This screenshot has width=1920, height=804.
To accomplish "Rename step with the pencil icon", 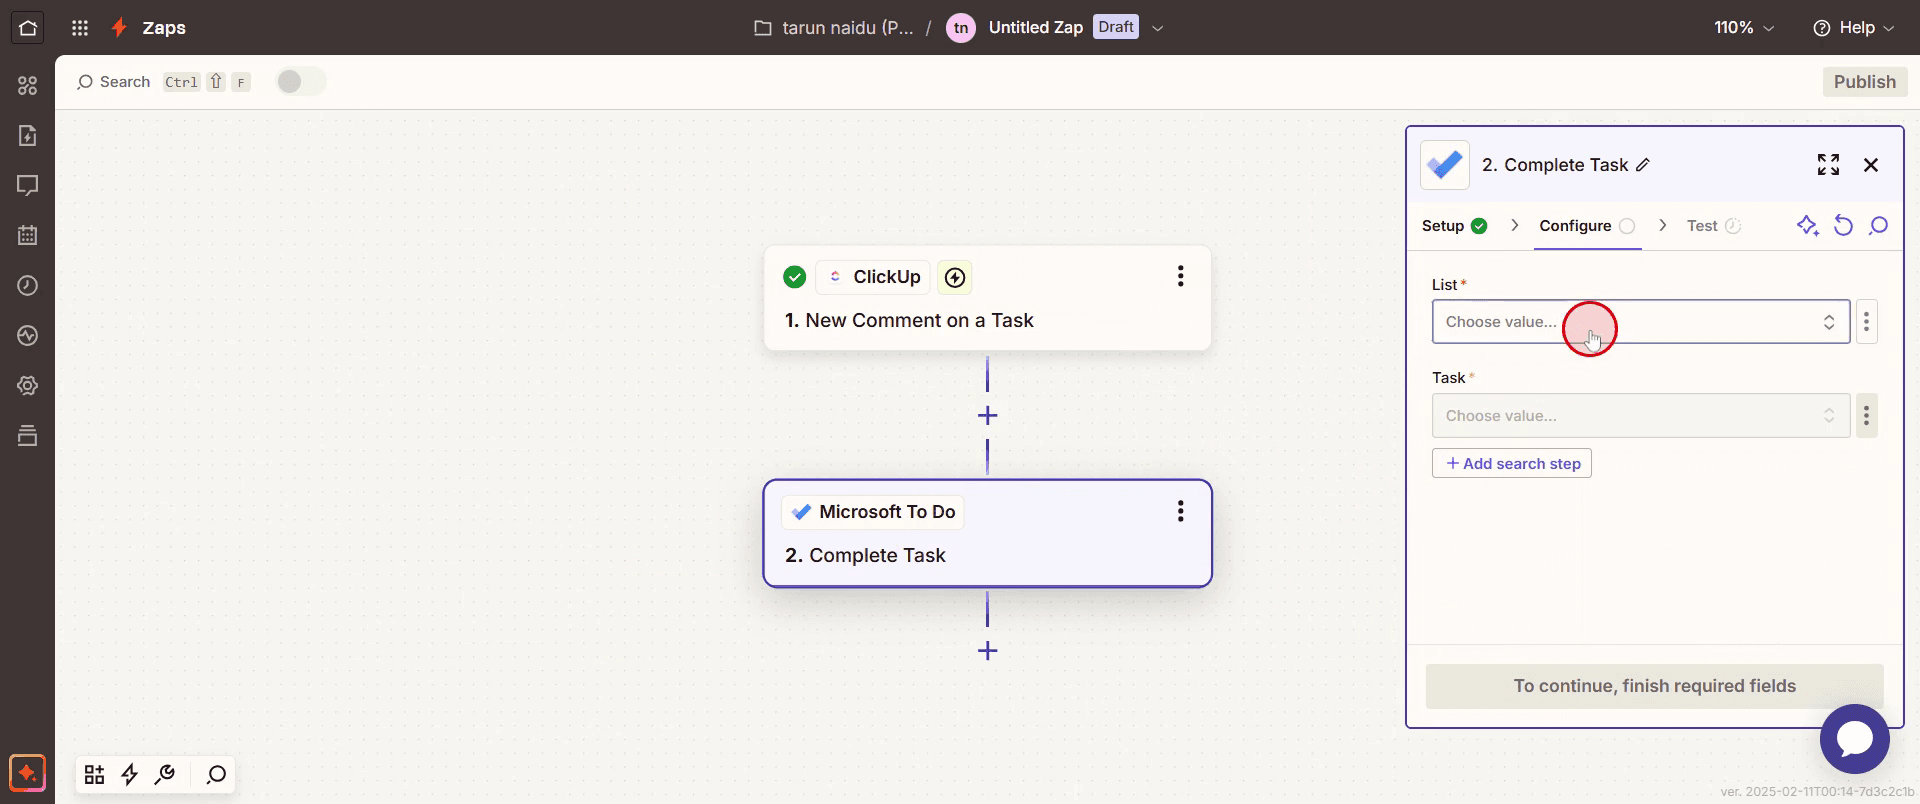I will click(1643, 165).
